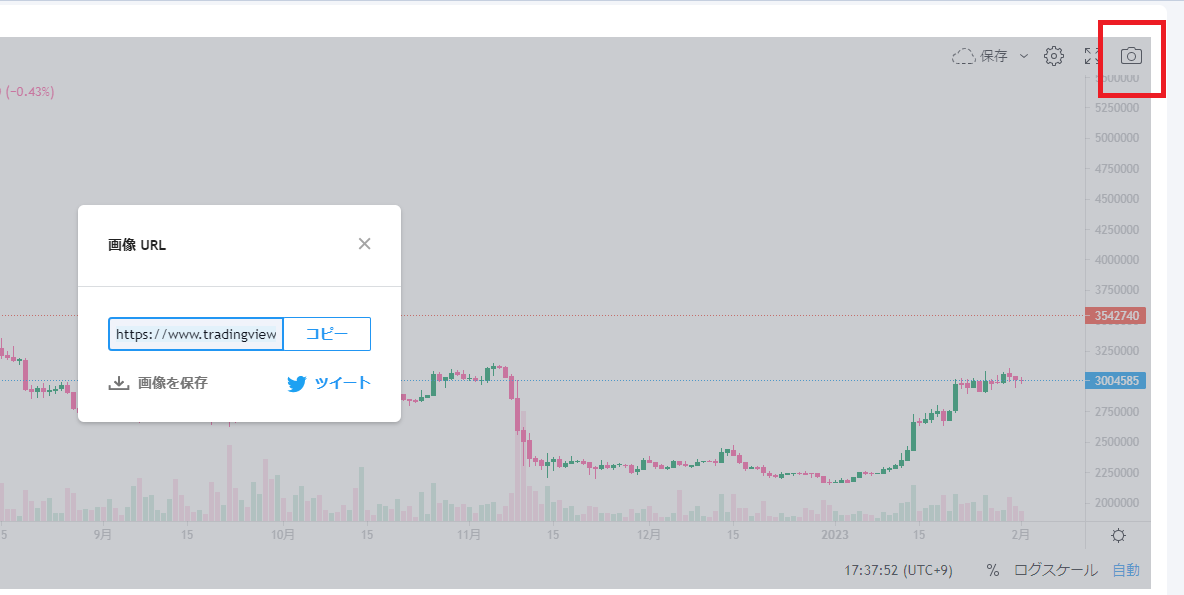The image size is (1184, 595).
Task: Click the 画像を保存 save image link
Action: pos(172,383)
